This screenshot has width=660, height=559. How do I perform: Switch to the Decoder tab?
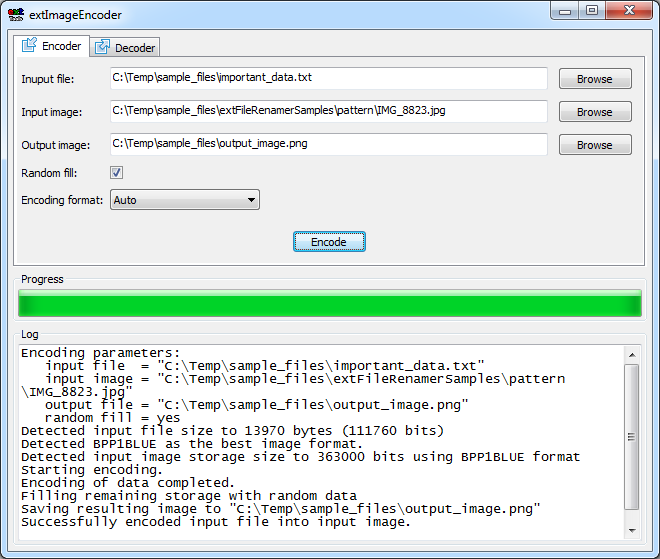tap(125, 47)
